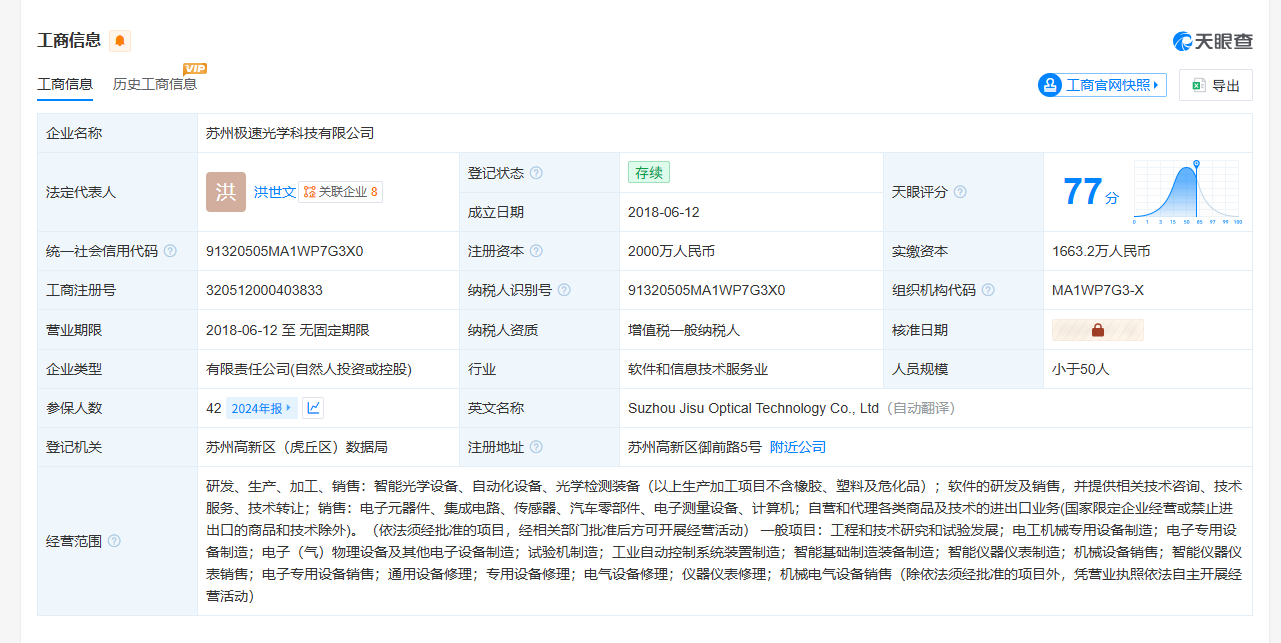Click the help icon beside 注册地址

coord(536,447)
